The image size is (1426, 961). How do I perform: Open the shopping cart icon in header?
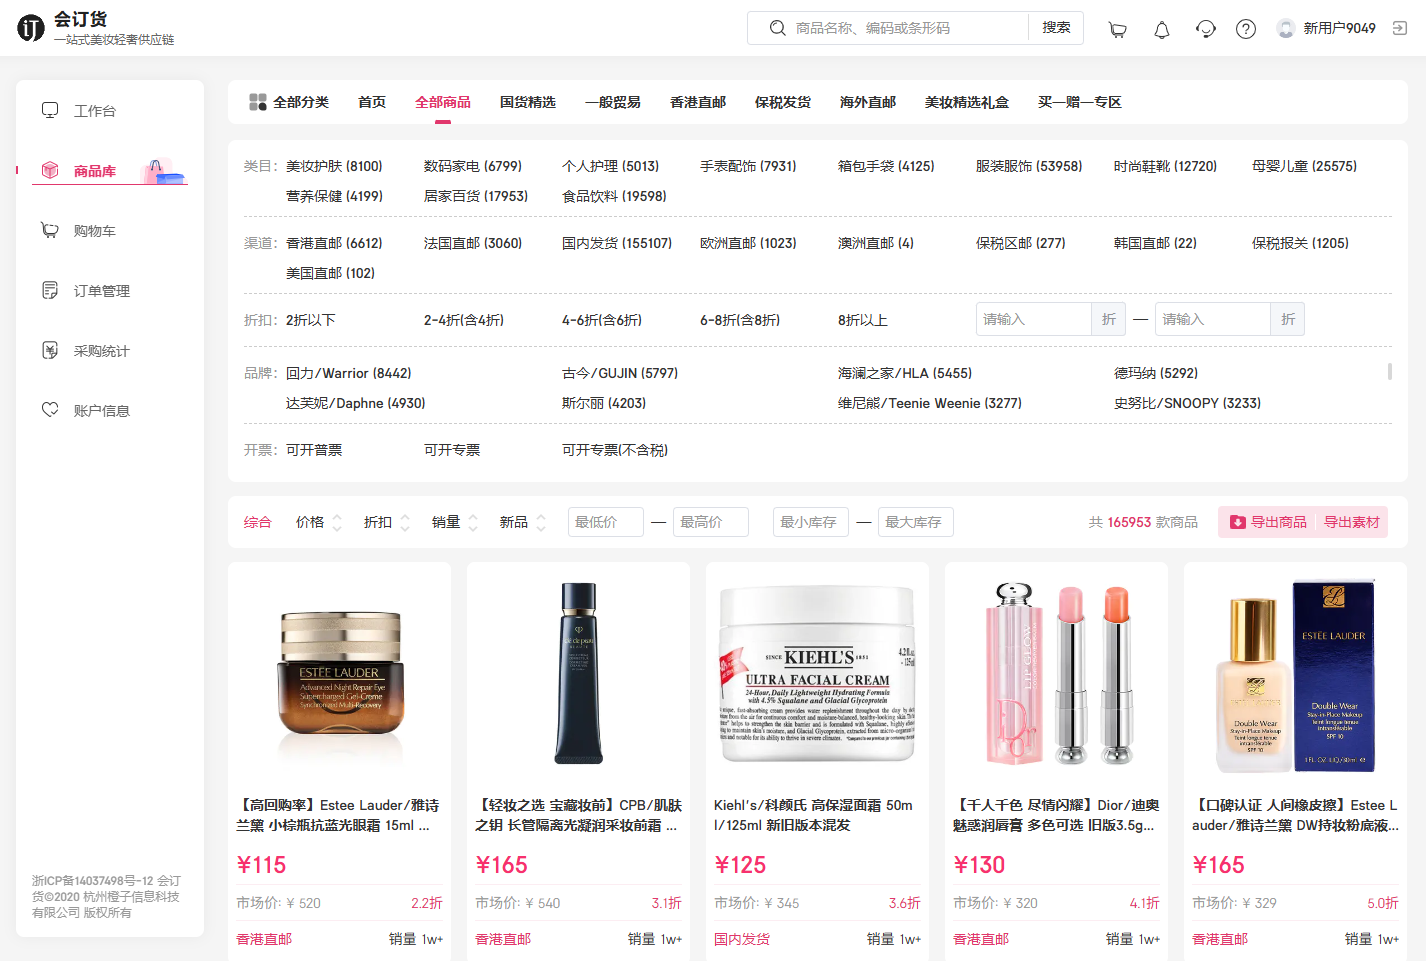point(1118,29)
